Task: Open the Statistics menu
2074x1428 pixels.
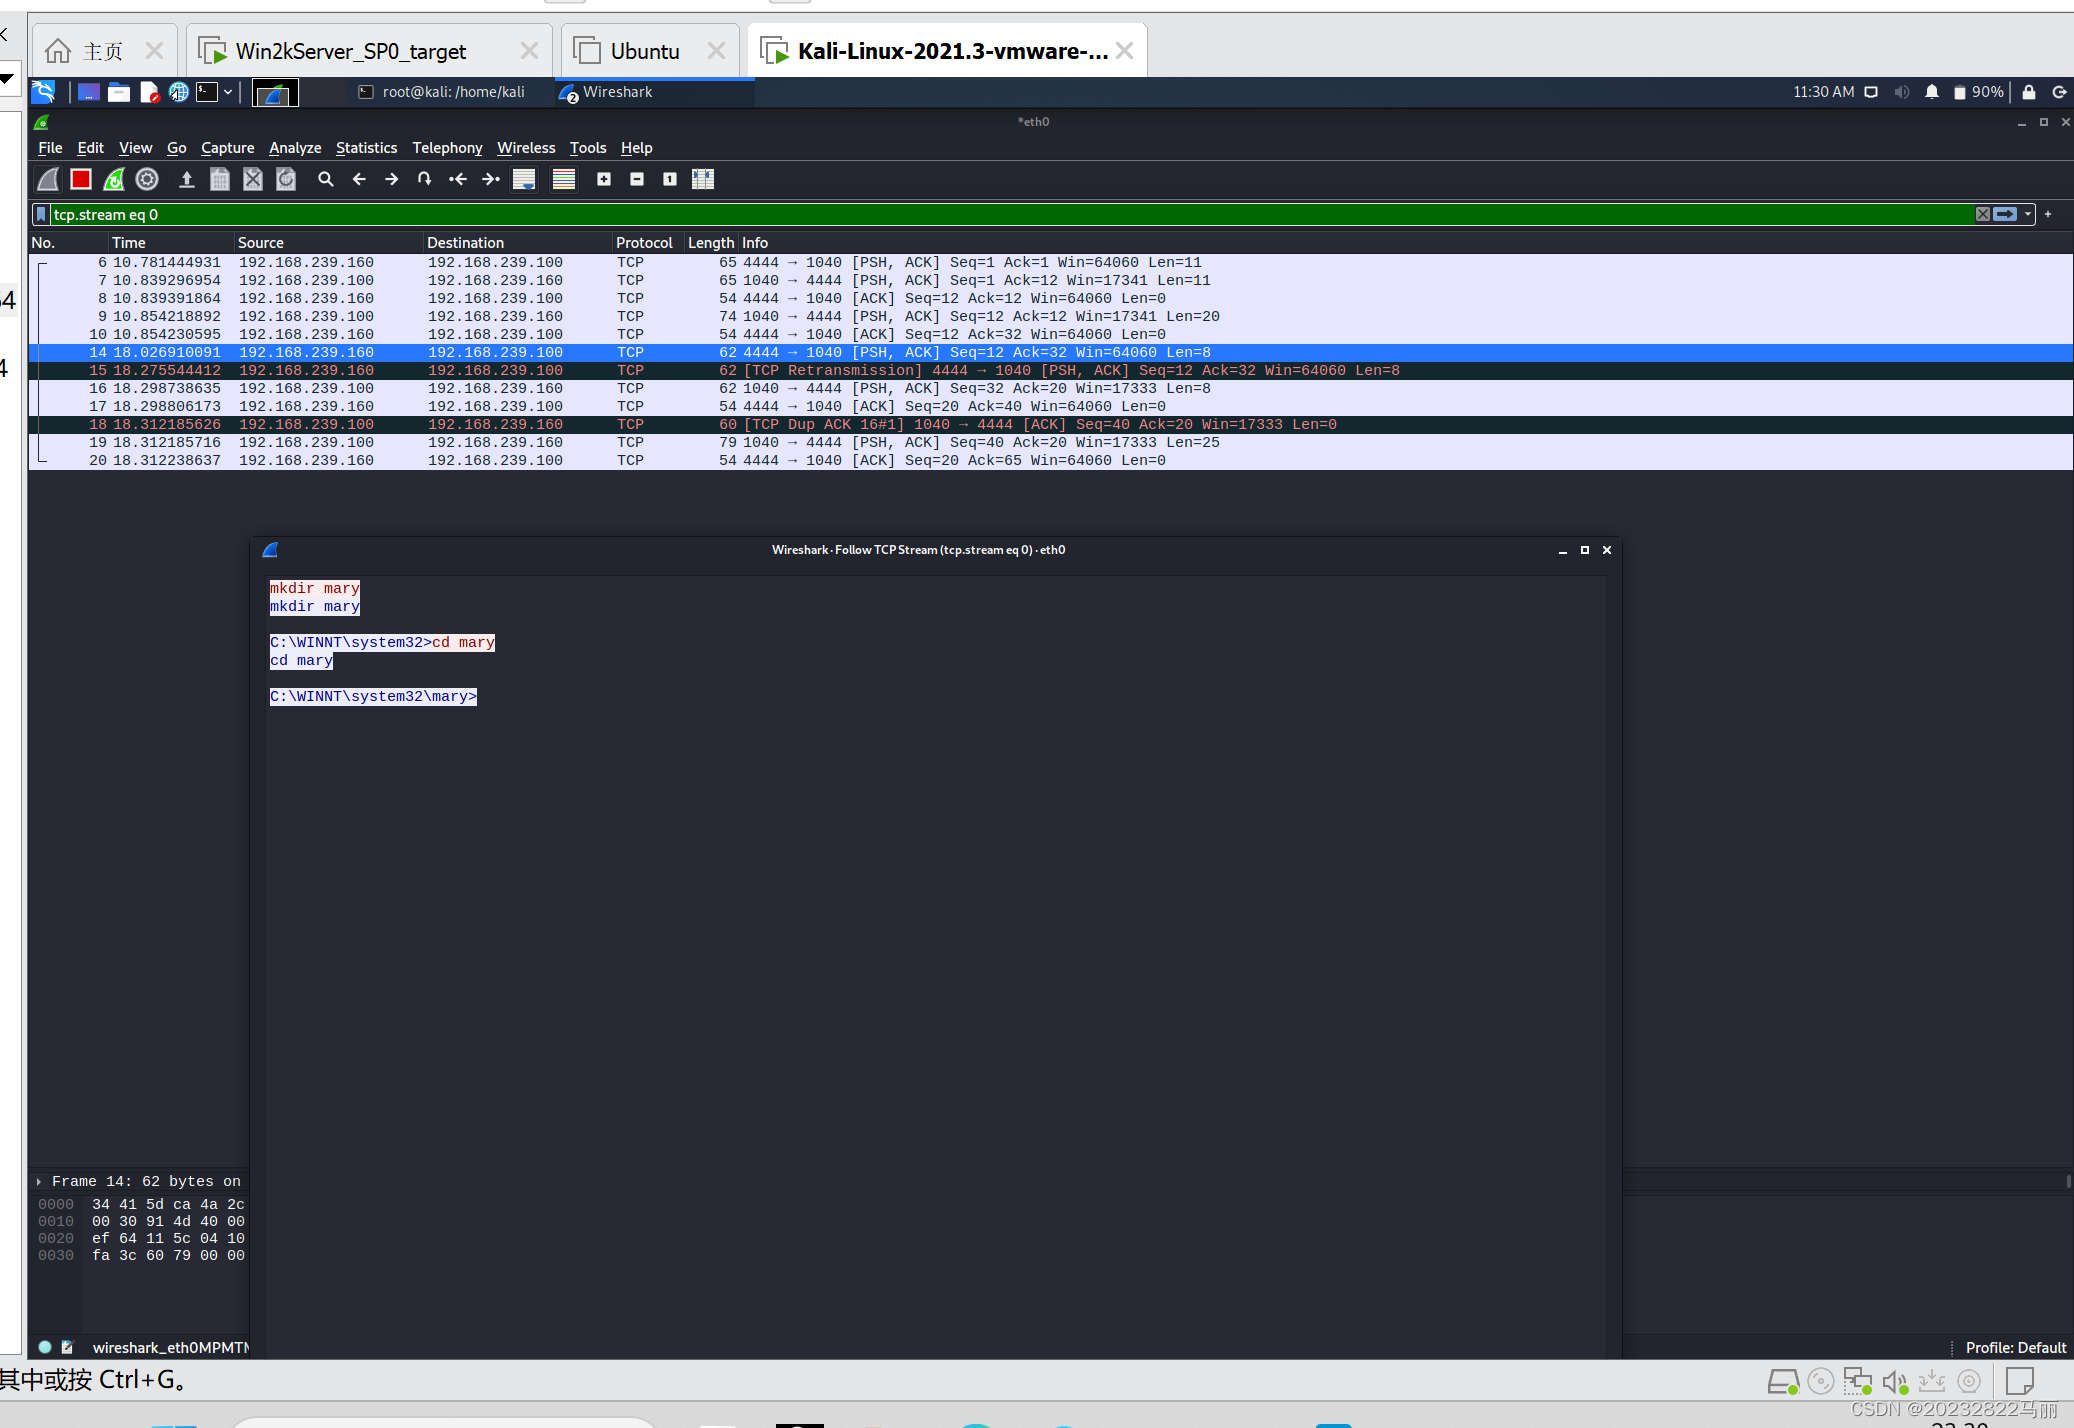Action: [367, 148]
